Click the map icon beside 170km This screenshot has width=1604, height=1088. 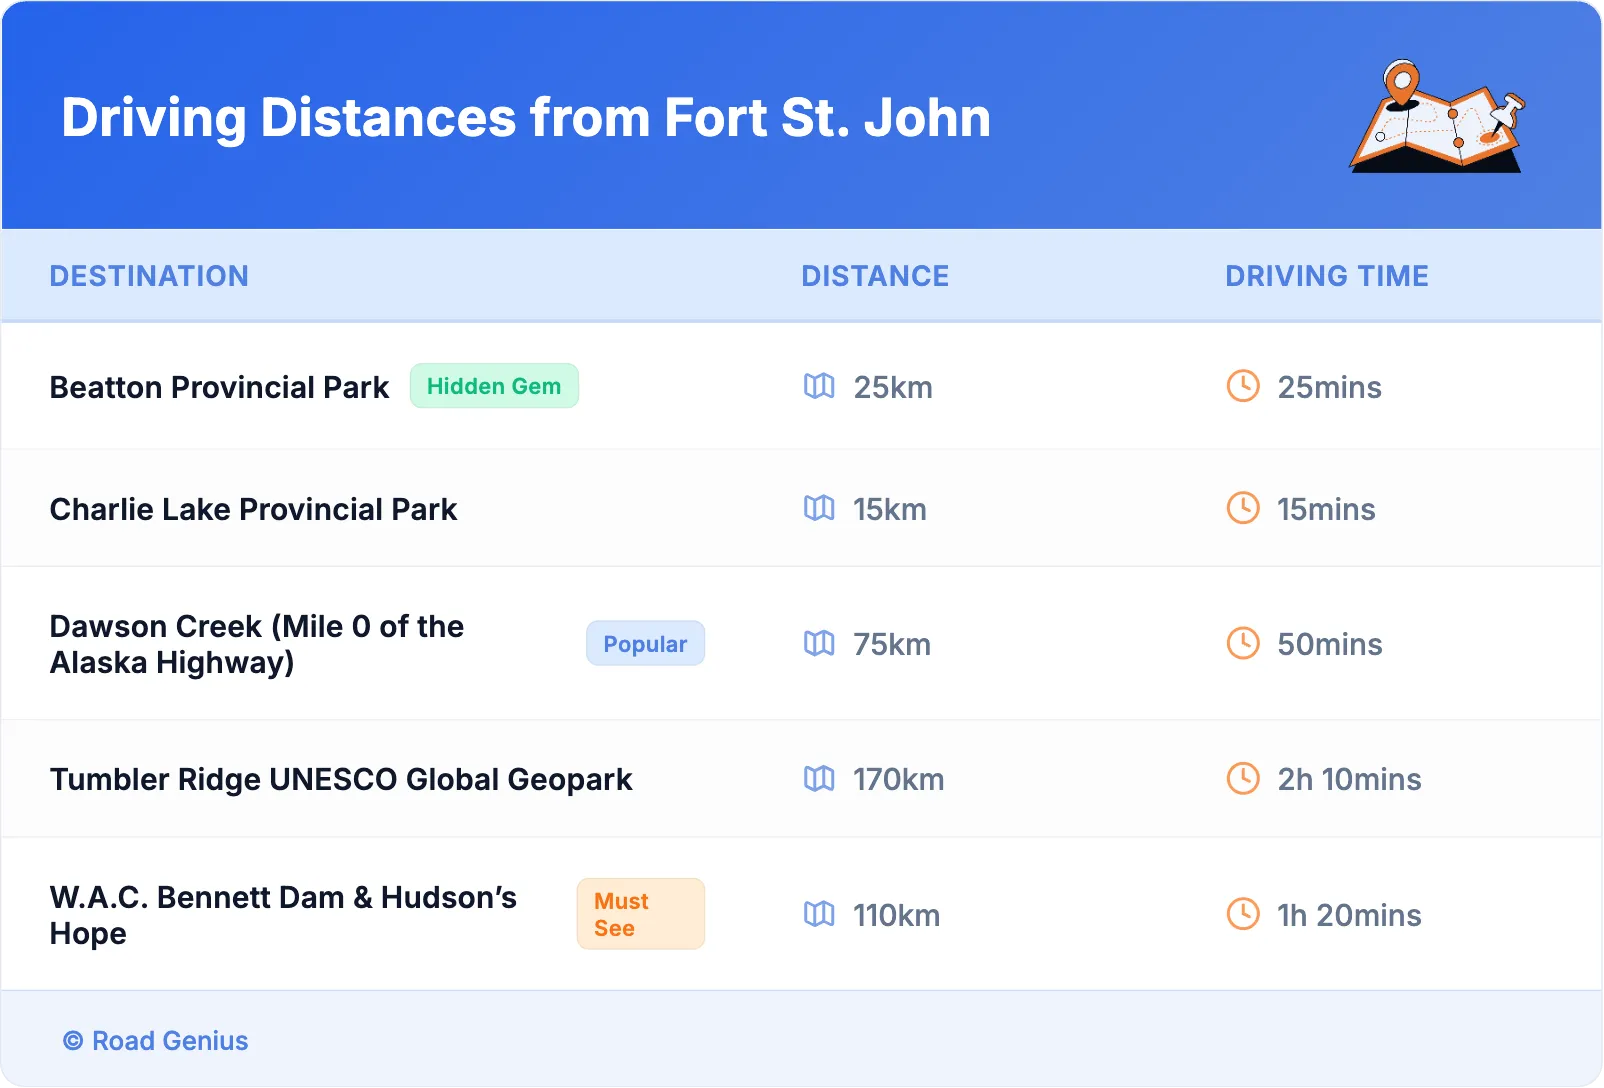coord(819,778)
